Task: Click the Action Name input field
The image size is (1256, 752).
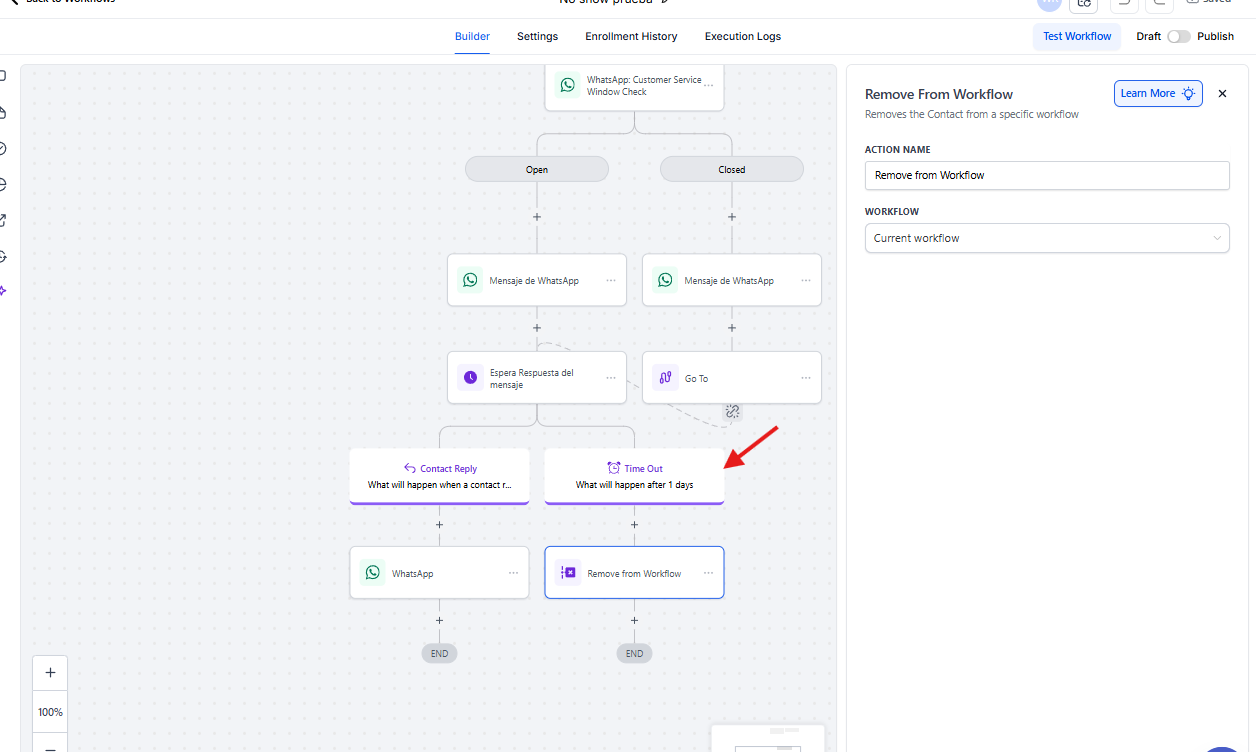Action: [x=1046, y=175]
